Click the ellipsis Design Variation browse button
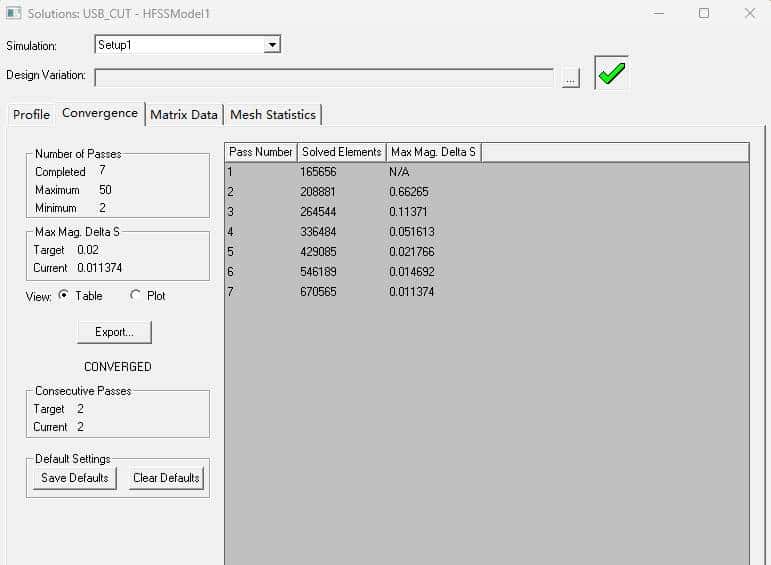Image resolution: width=771 pixels, height=565 pixels. click(571, 78)
